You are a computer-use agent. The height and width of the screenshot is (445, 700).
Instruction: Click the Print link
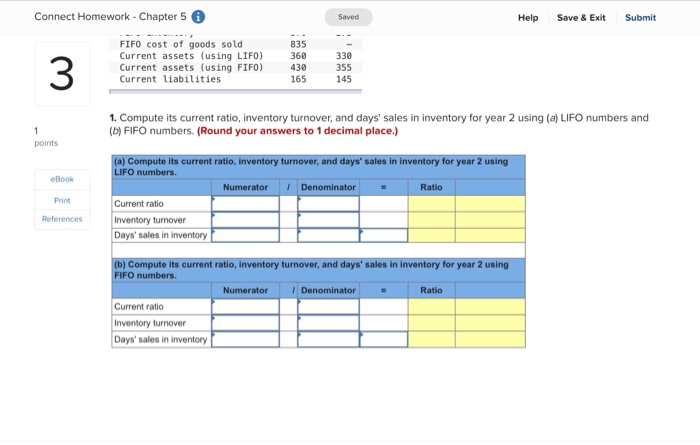[62, 200]
